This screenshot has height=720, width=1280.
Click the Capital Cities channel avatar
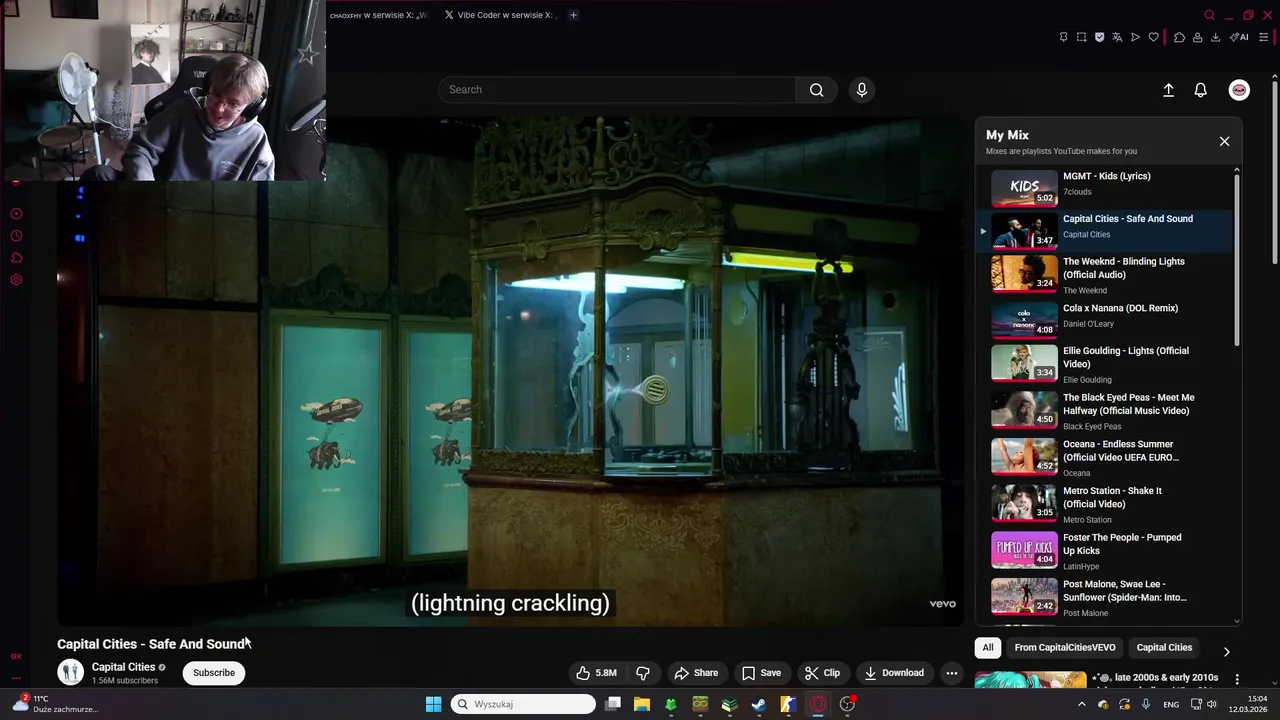pyautogui.click(x=70, y=672)
